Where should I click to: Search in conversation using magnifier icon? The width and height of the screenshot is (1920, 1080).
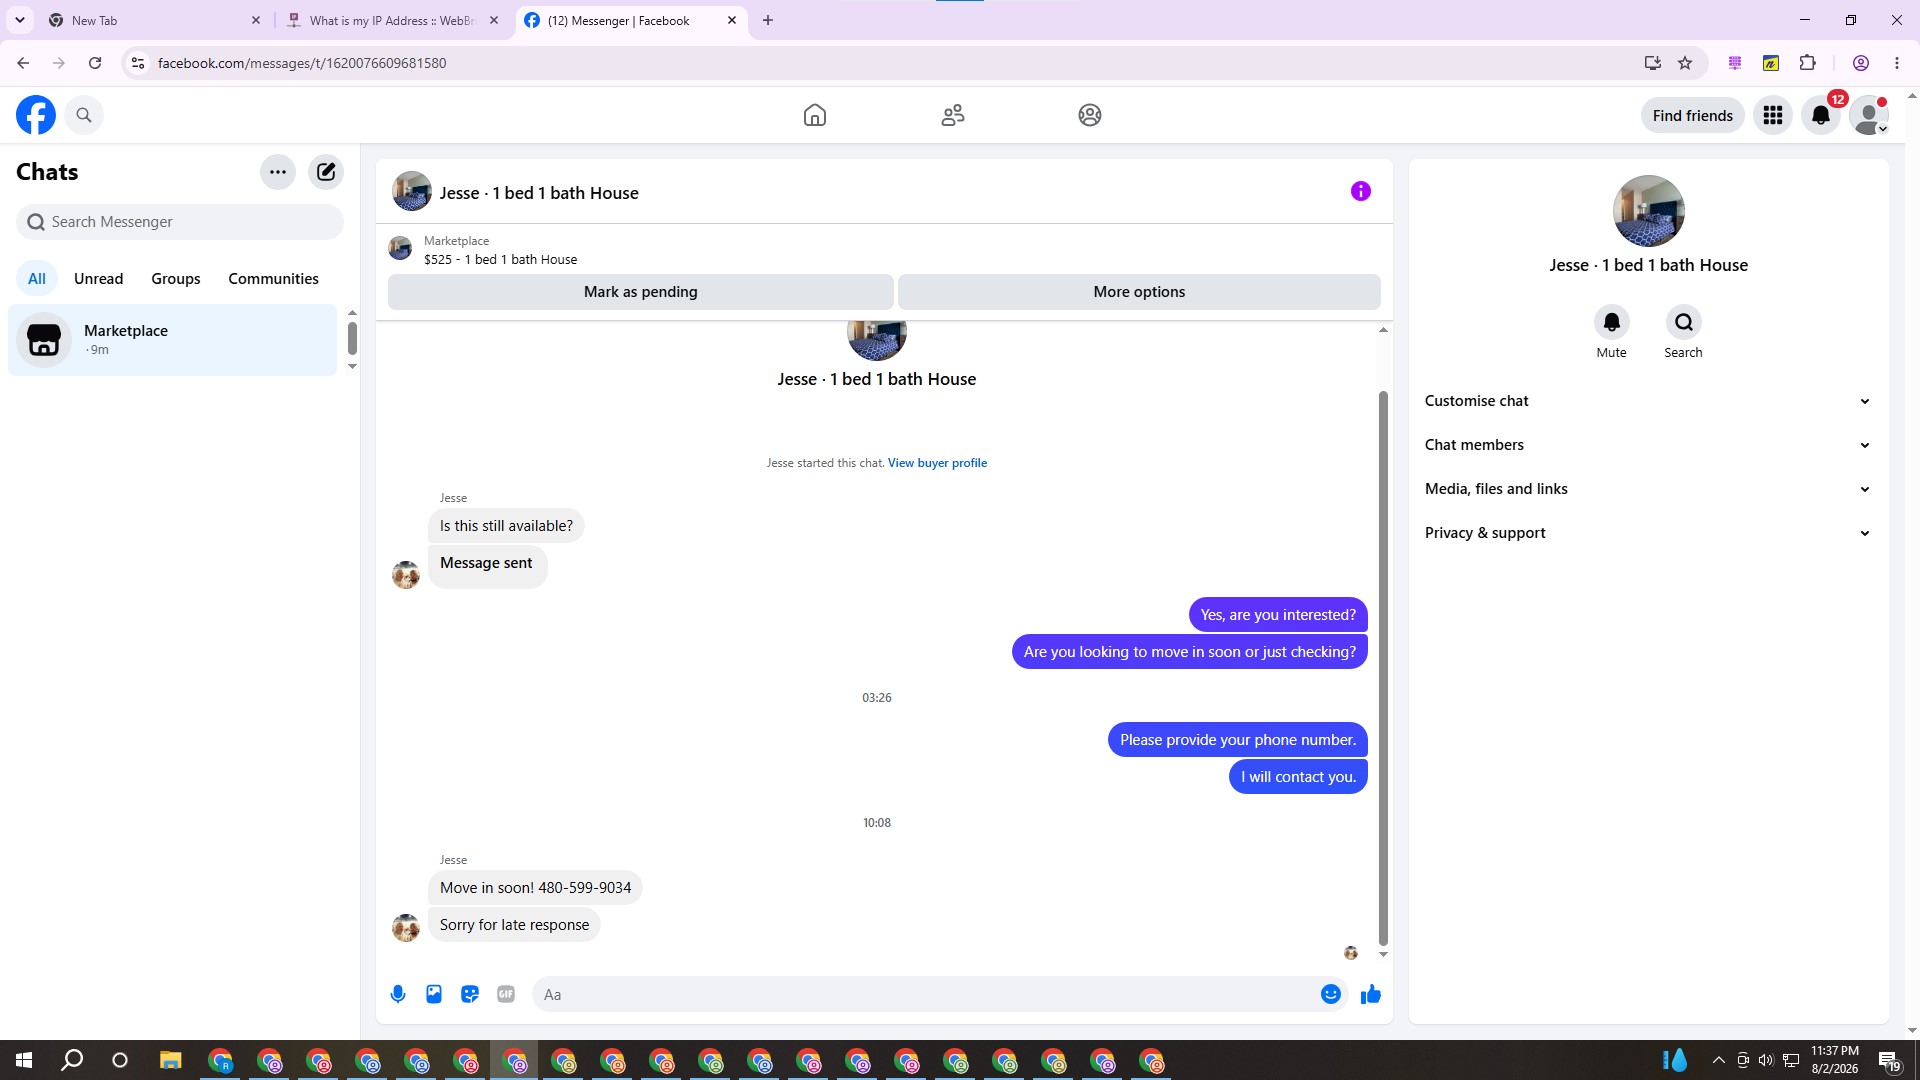click(1684, 322)
